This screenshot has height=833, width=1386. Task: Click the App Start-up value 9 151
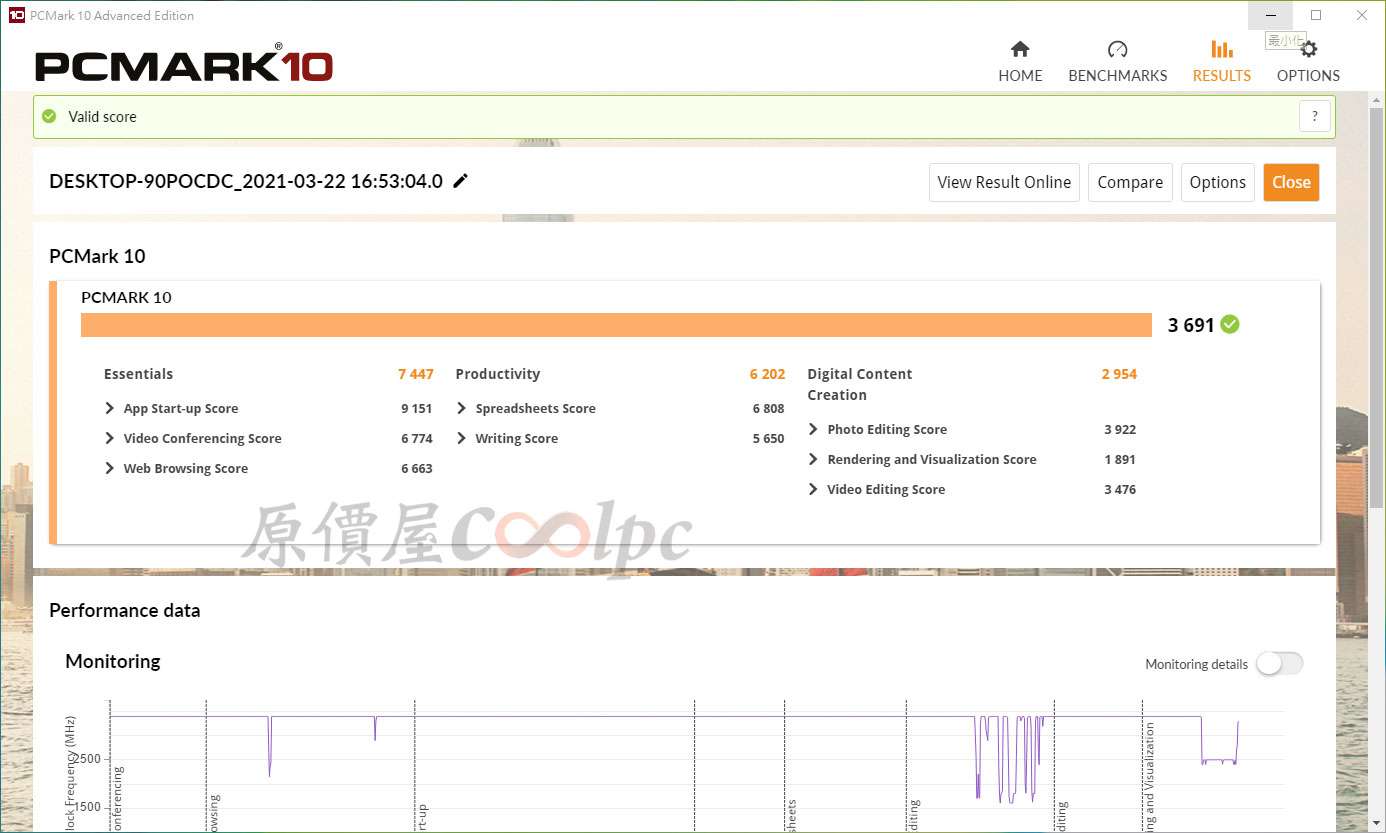[x=417, y=408]
